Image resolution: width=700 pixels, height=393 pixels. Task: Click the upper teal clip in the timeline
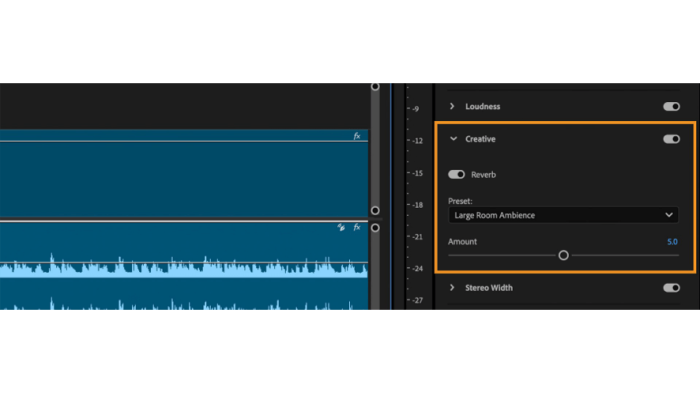coord(184,173)
